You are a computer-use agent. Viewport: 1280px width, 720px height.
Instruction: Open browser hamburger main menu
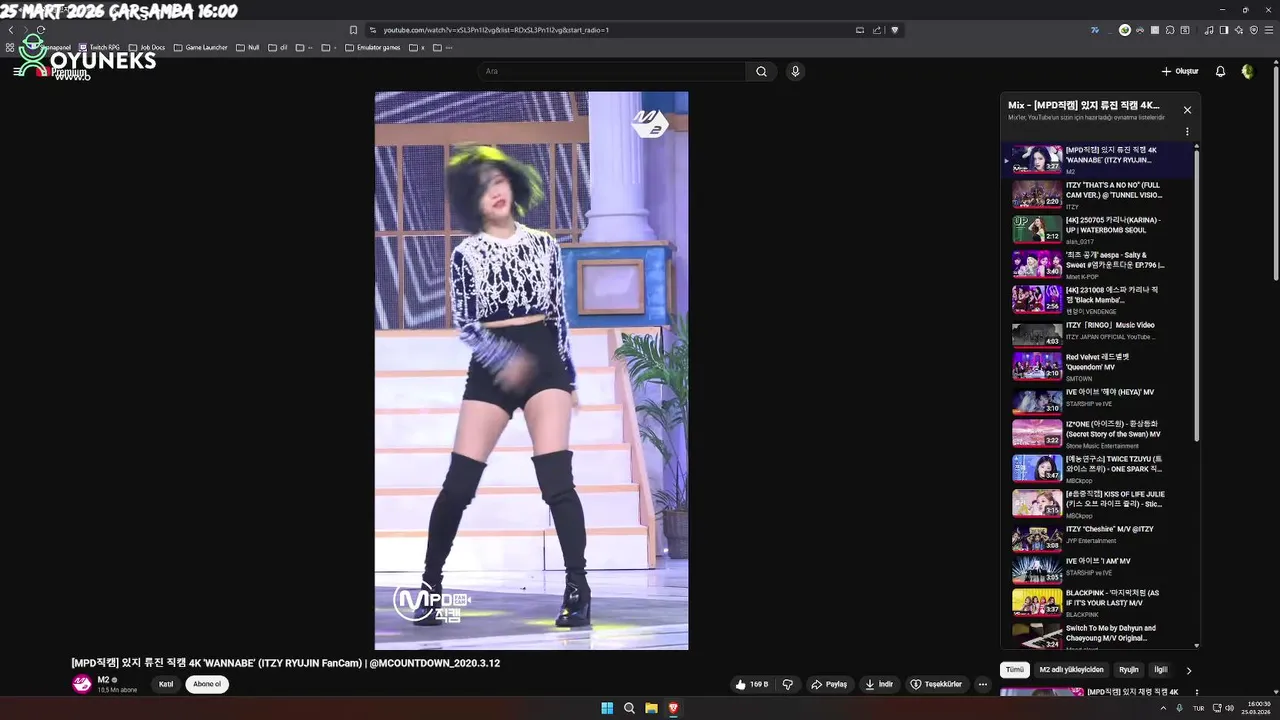1269,30
